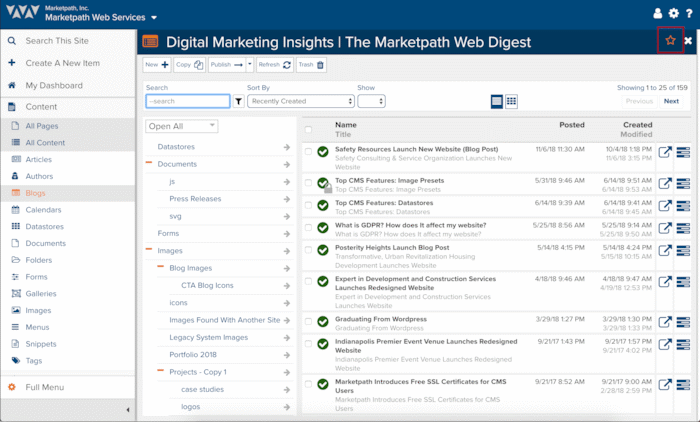Collapse the sidebar with the left arrow

point(128,409)
